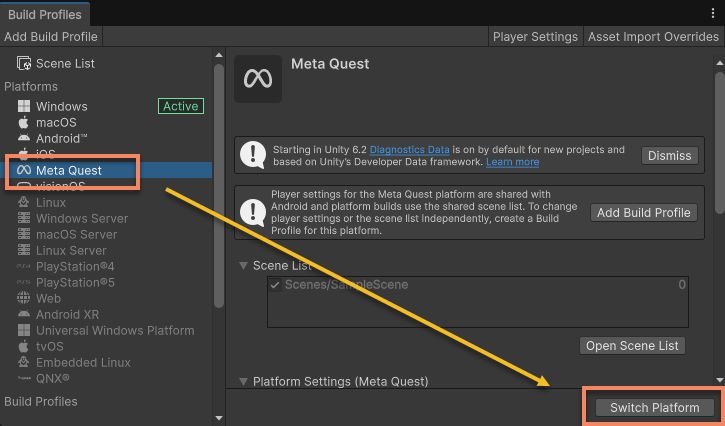Collapse Platform Settings (Meta Quest) section
The image size is (725, 426).
(243, 382)
